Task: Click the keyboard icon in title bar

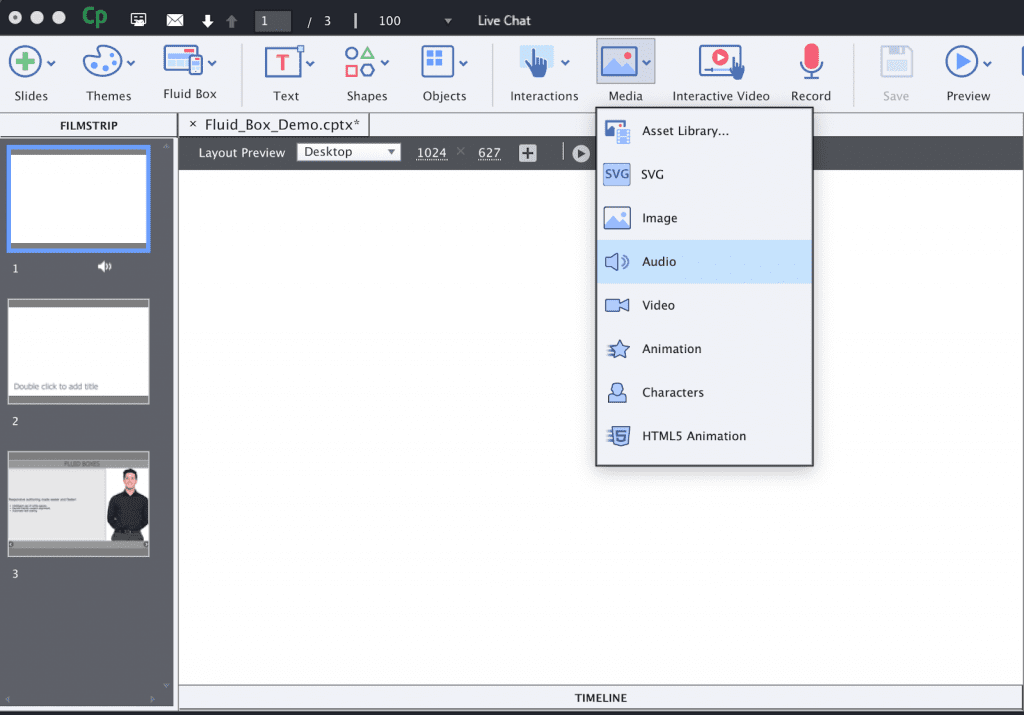Action: point(138,20)
